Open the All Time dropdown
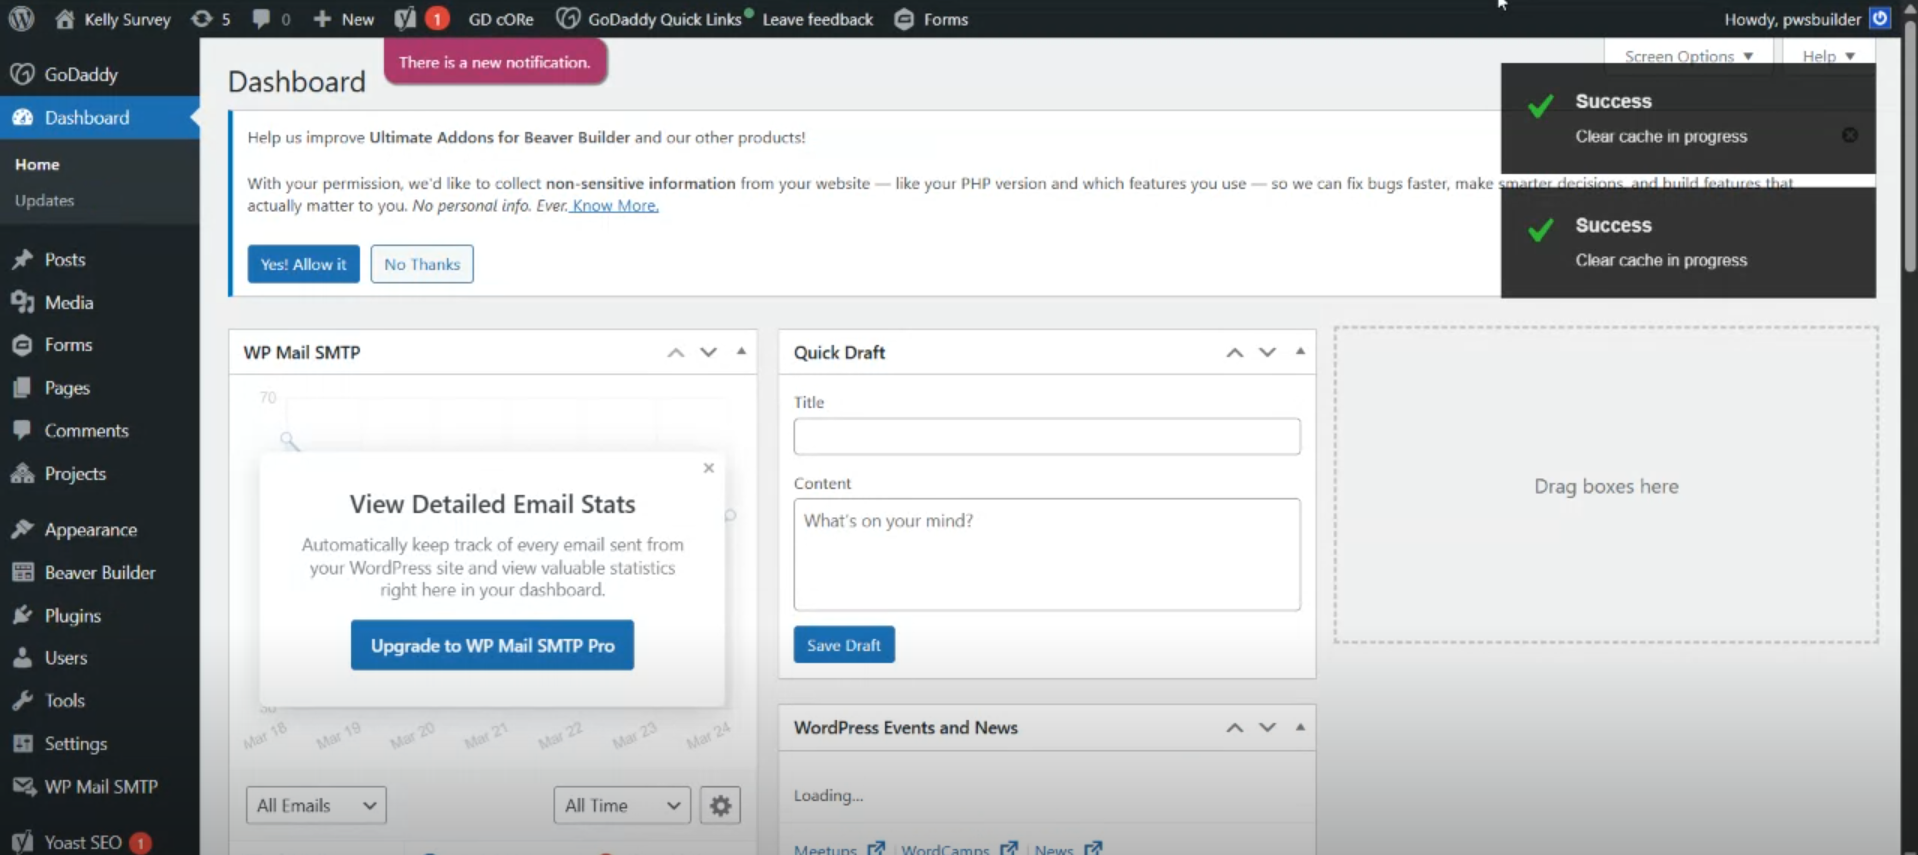 tap(621, 805)
